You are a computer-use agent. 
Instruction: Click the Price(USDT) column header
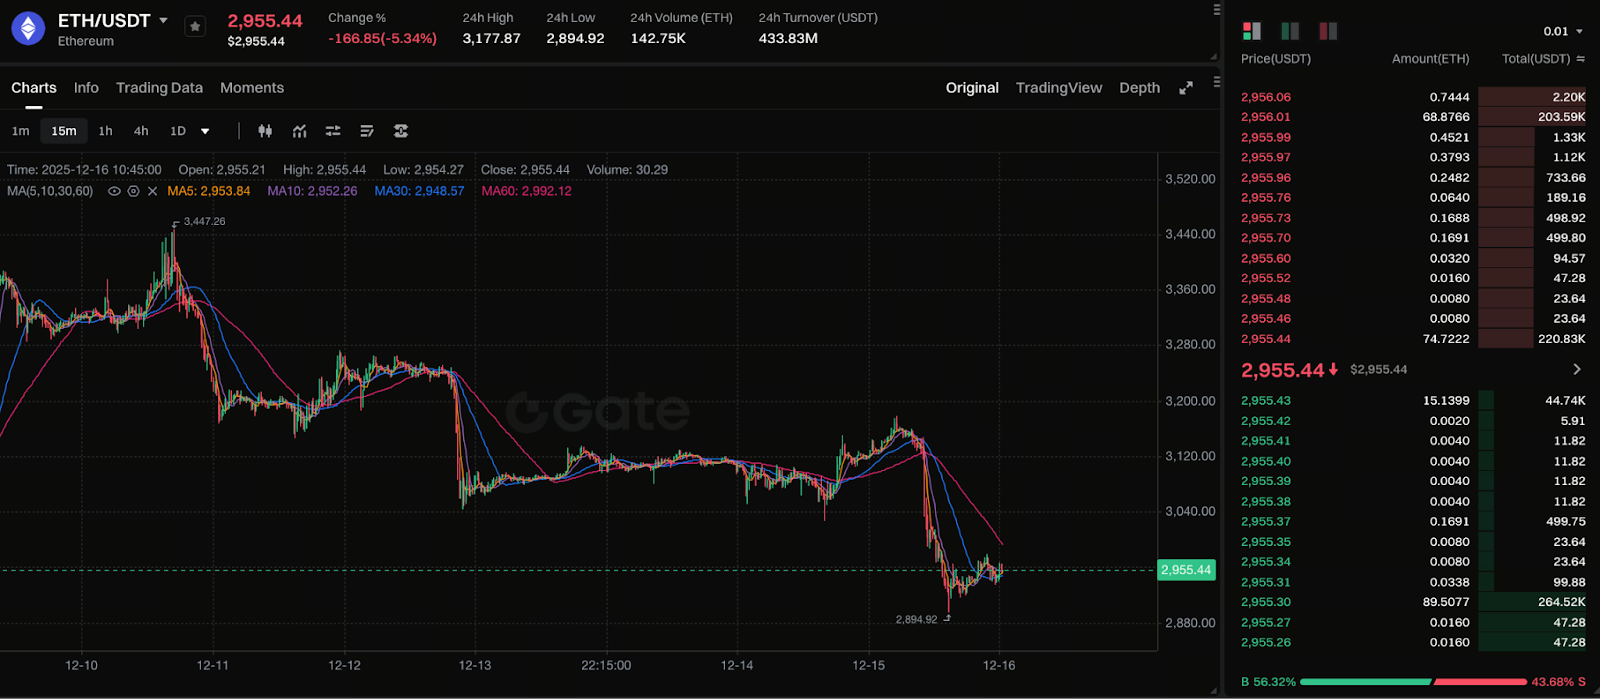(x=1276, y=59)
